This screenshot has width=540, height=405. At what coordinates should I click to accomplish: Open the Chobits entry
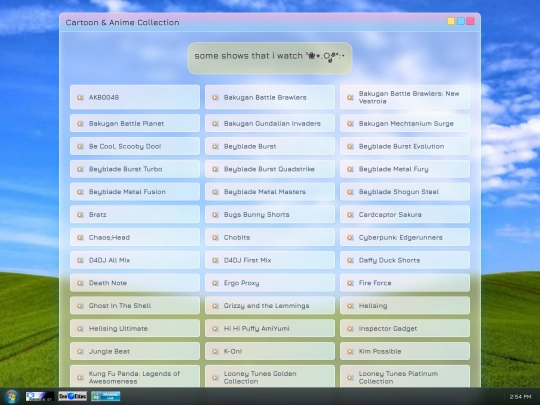pyautogui.click(x=270, y=237)
